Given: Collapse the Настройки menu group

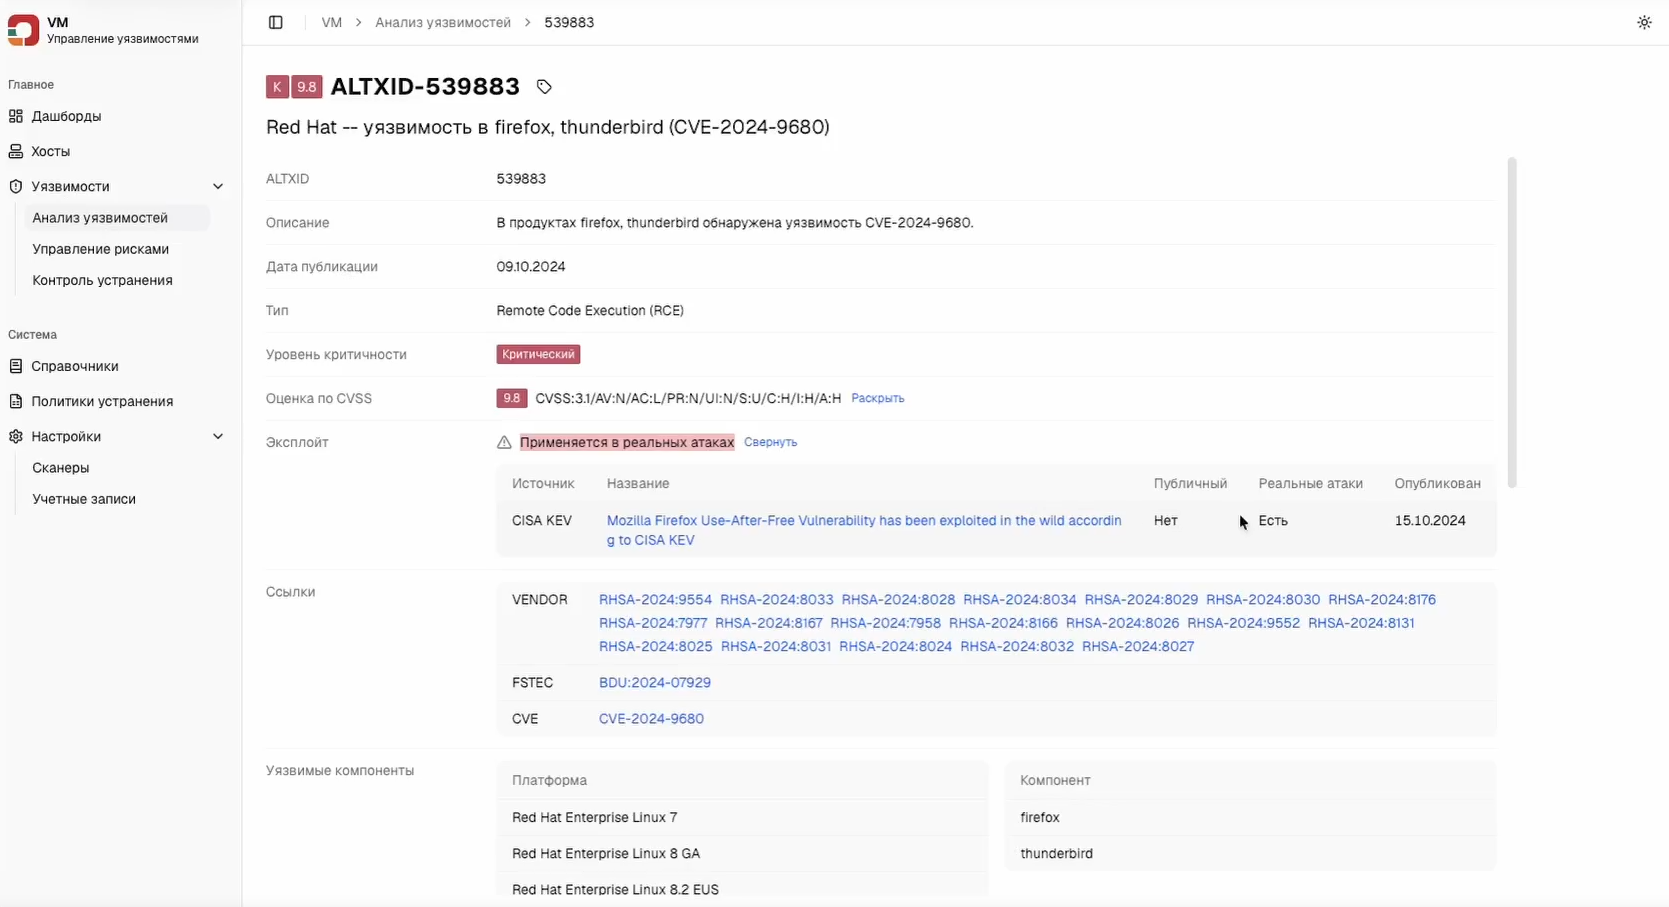Looking at the screenshot, I should 217,436.
